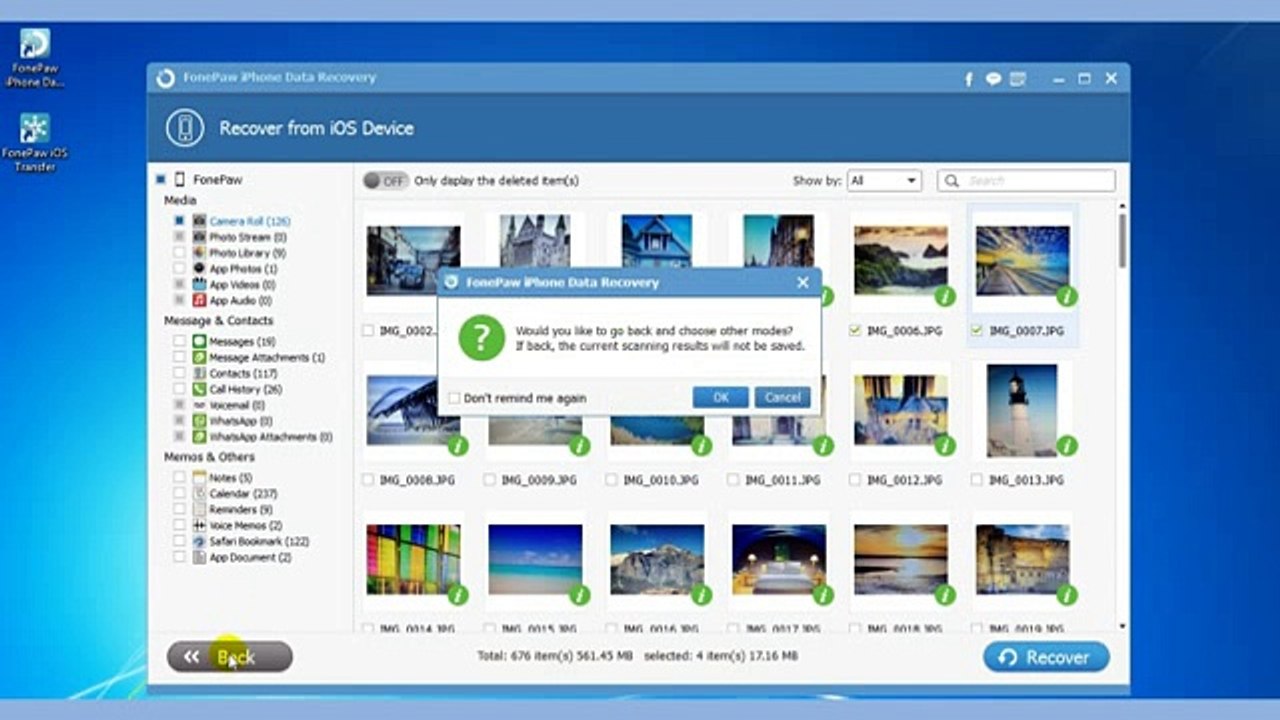The width and height of the screenshot is (1280, 720).
Task: Select the IMG_0012.JPG thumbnail
Action: (x=901, y=410)
